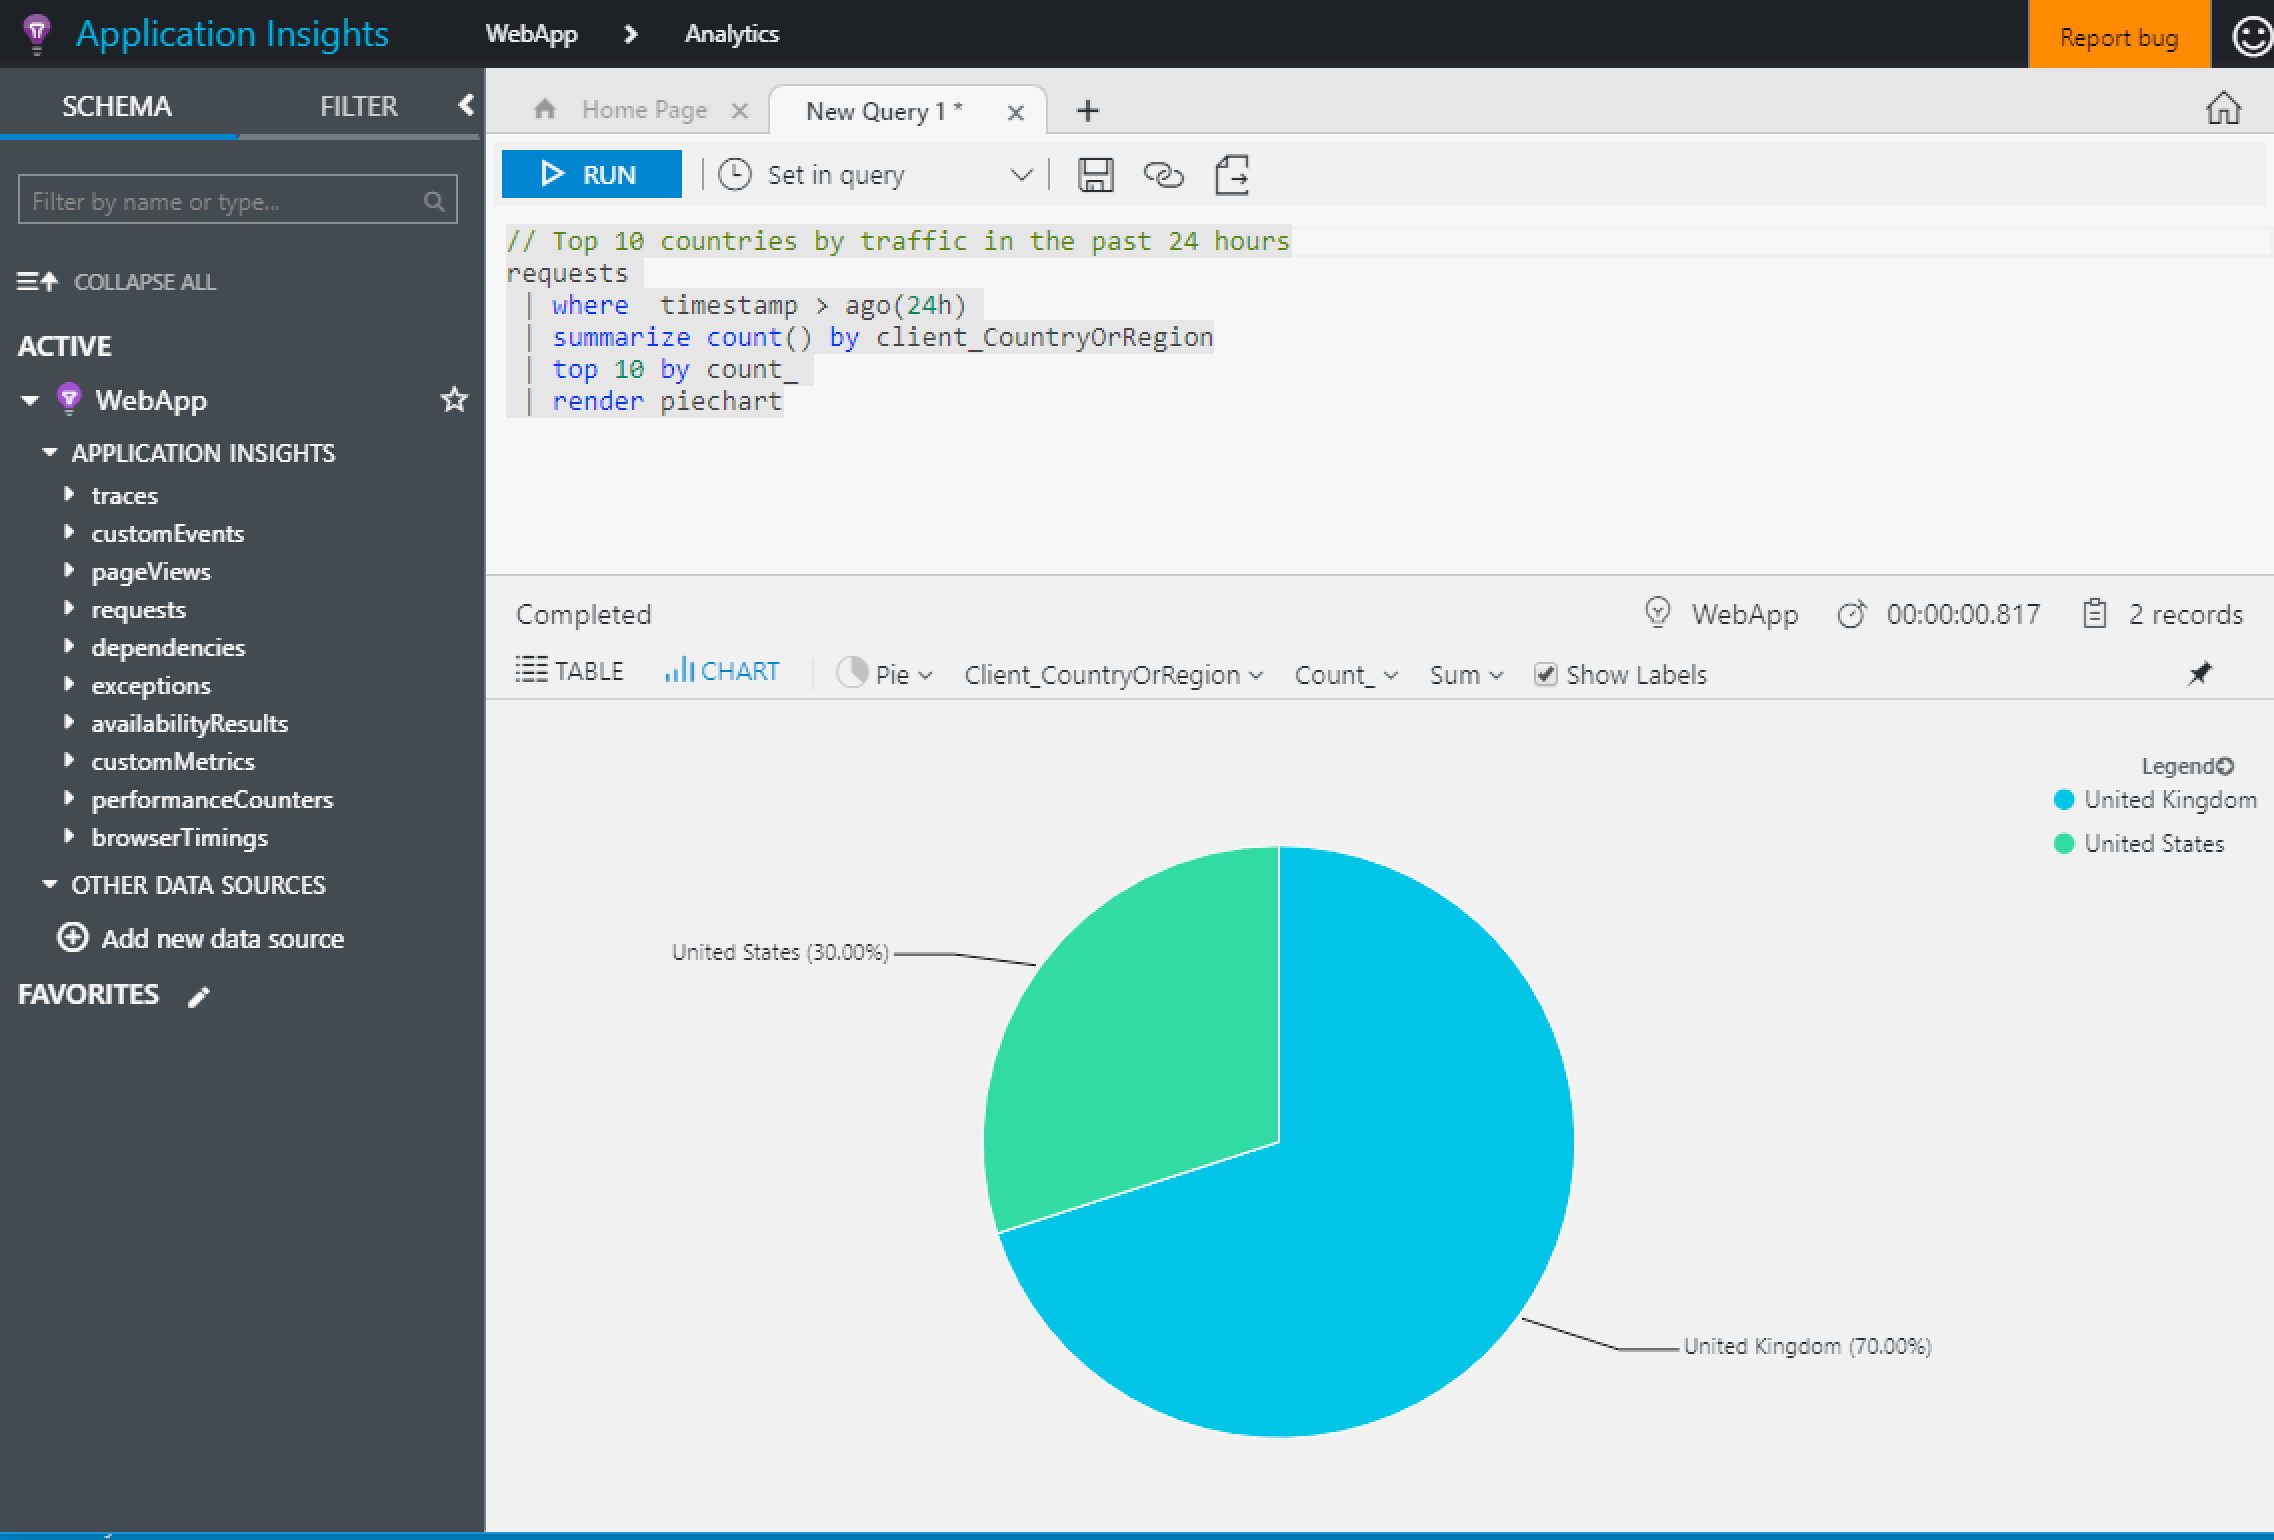The image size is (2274, 1540).
Task: Expand the requests table in schema
Action: pos(69,609)
